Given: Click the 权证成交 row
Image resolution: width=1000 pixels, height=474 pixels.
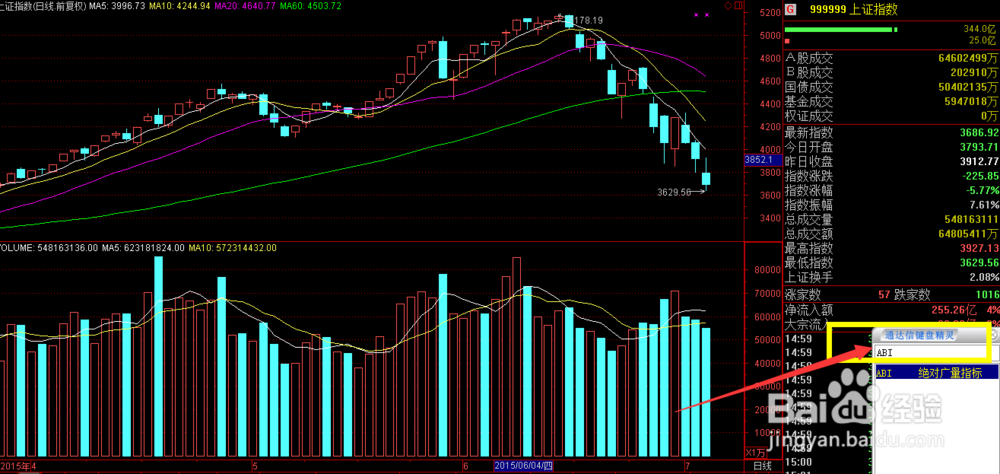Looking at the screenshot, I should click(x=892, y=117).
